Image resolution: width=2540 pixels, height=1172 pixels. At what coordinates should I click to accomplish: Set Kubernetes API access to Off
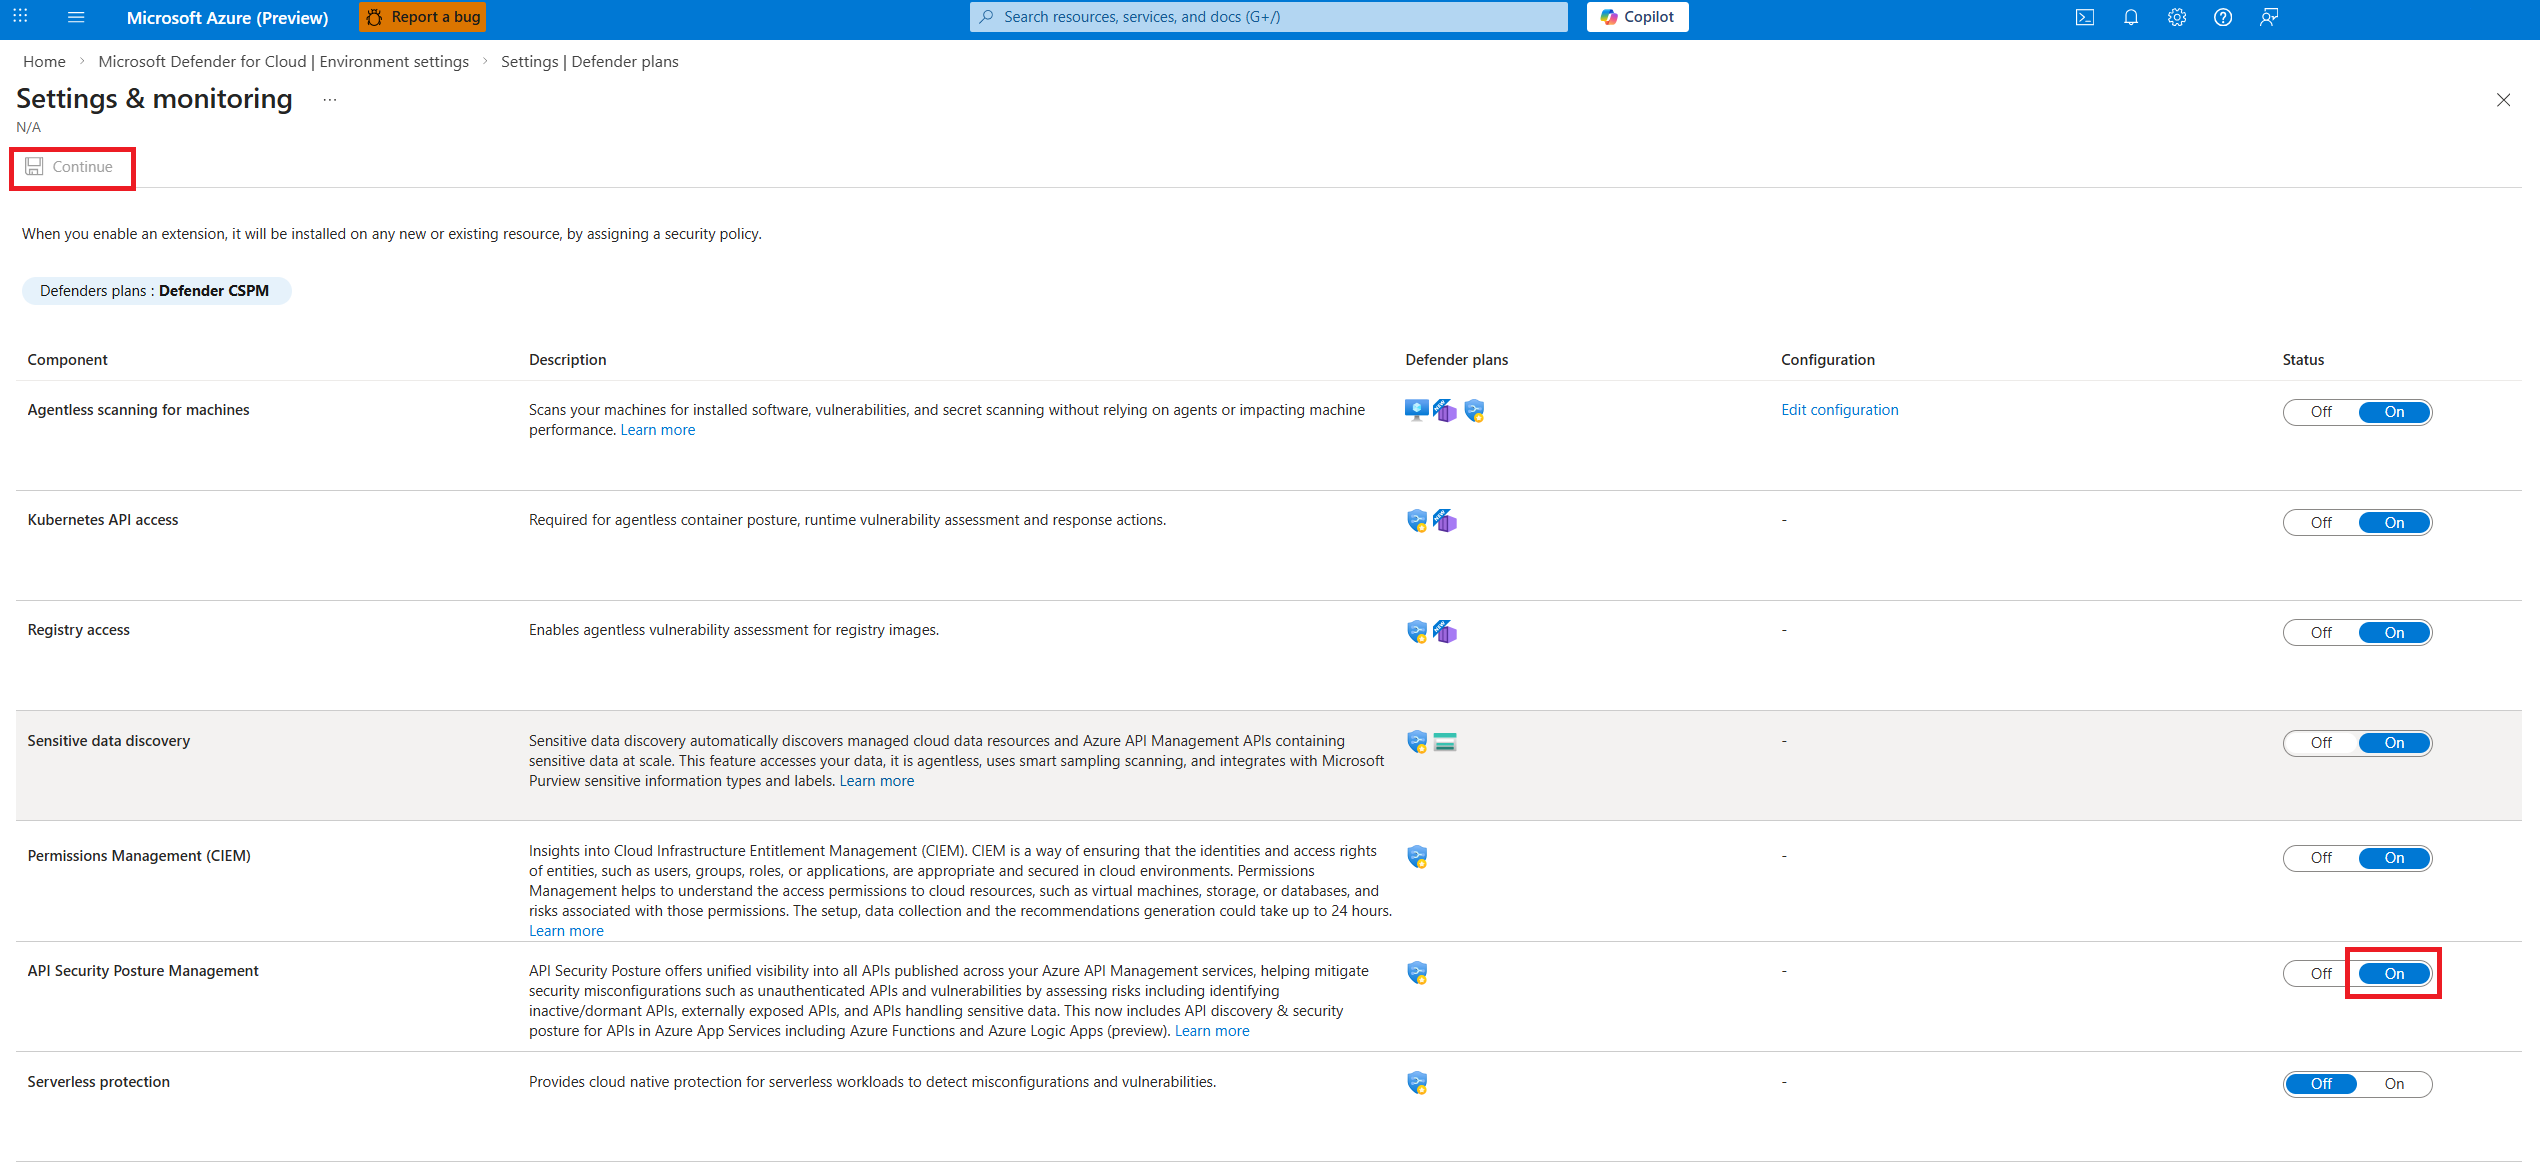(2320, 523)
